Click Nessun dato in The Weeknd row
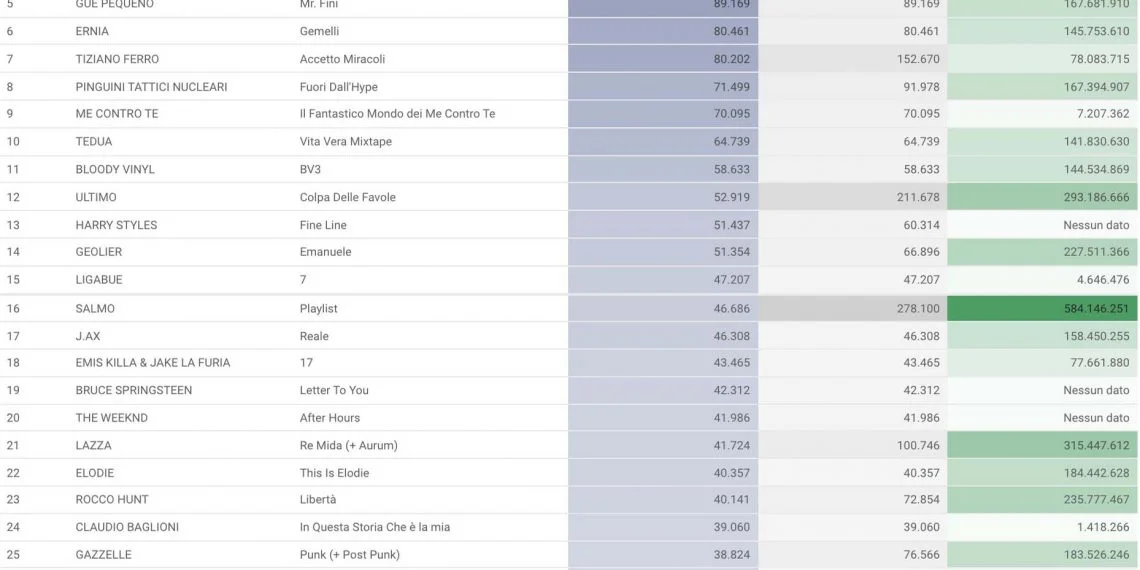Image resolution: width=1140 pixels, height=570 pixels. pyautogui.click(x=1096, y=418)
